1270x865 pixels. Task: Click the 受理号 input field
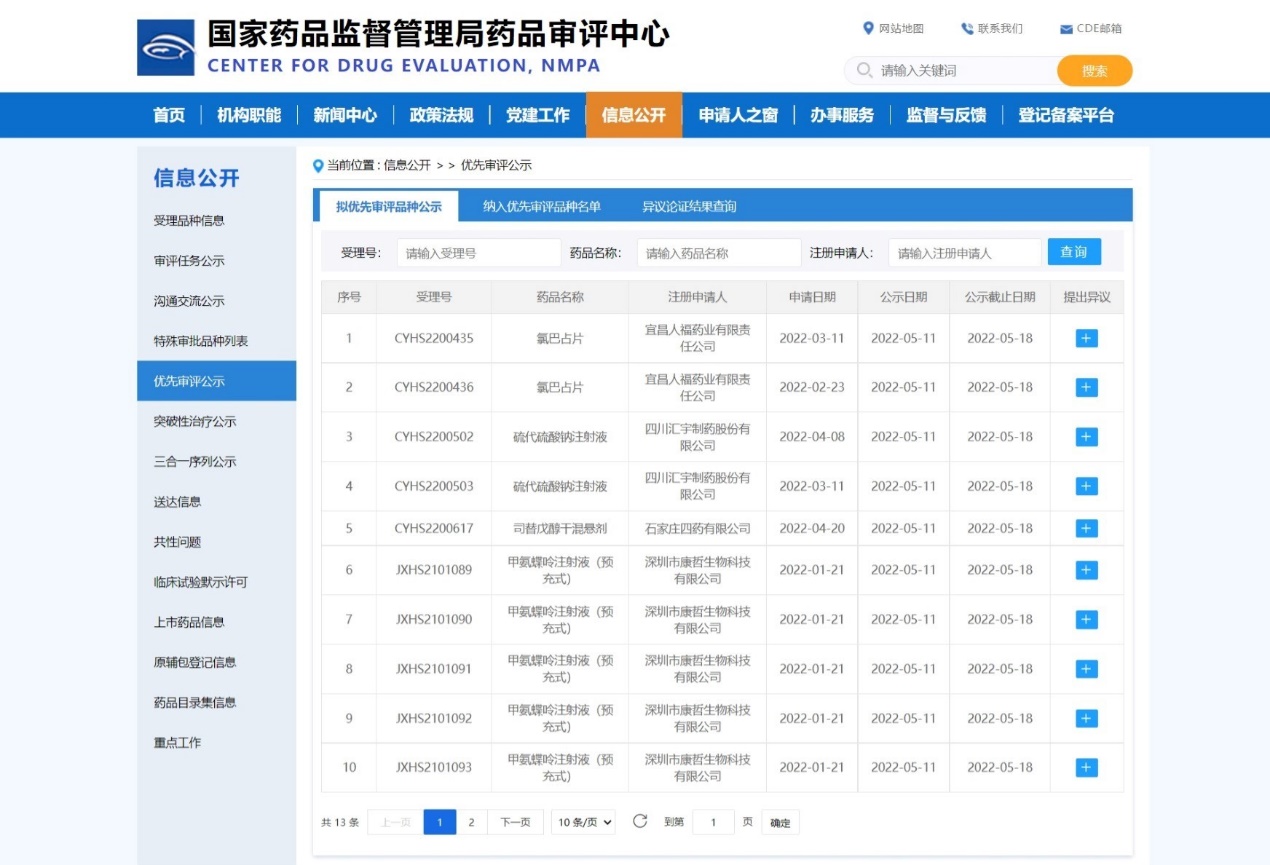(479, 253)
